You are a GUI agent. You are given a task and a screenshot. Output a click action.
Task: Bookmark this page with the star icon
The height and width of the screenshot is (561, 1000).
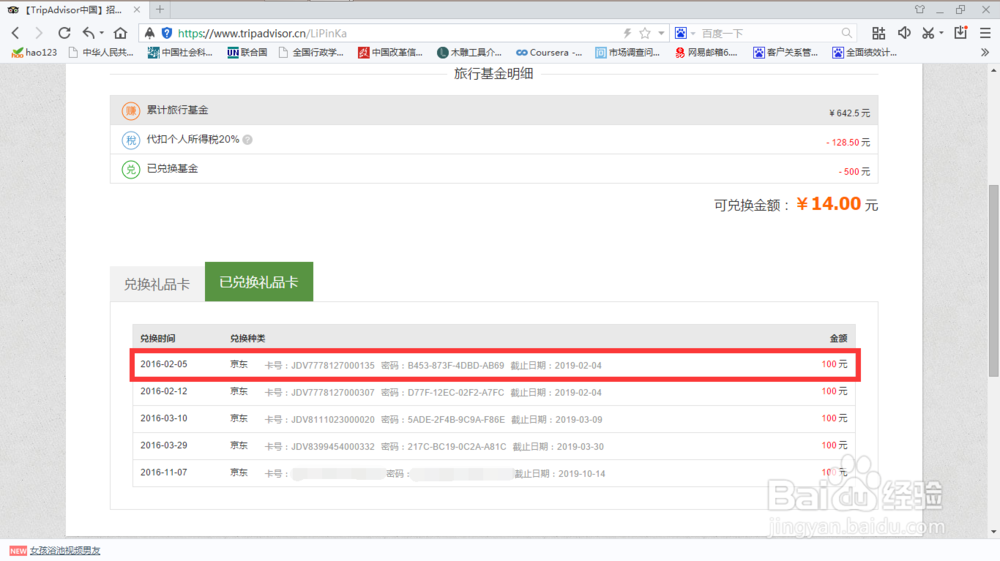coord(645,33)
